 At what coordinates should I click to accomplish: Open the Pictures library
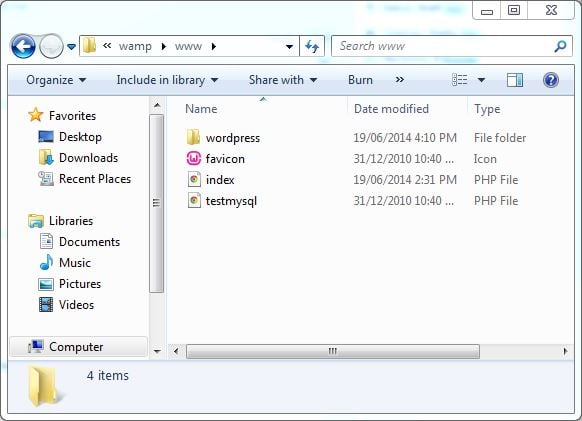pos(80,284)
